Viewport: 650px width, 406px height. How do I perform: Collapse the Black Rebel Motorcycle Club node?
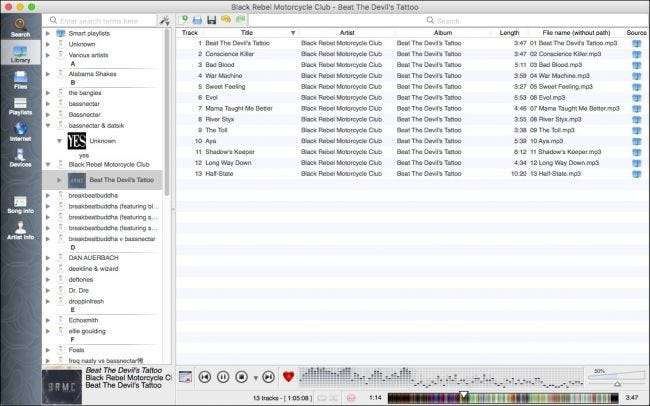[48, 164]
